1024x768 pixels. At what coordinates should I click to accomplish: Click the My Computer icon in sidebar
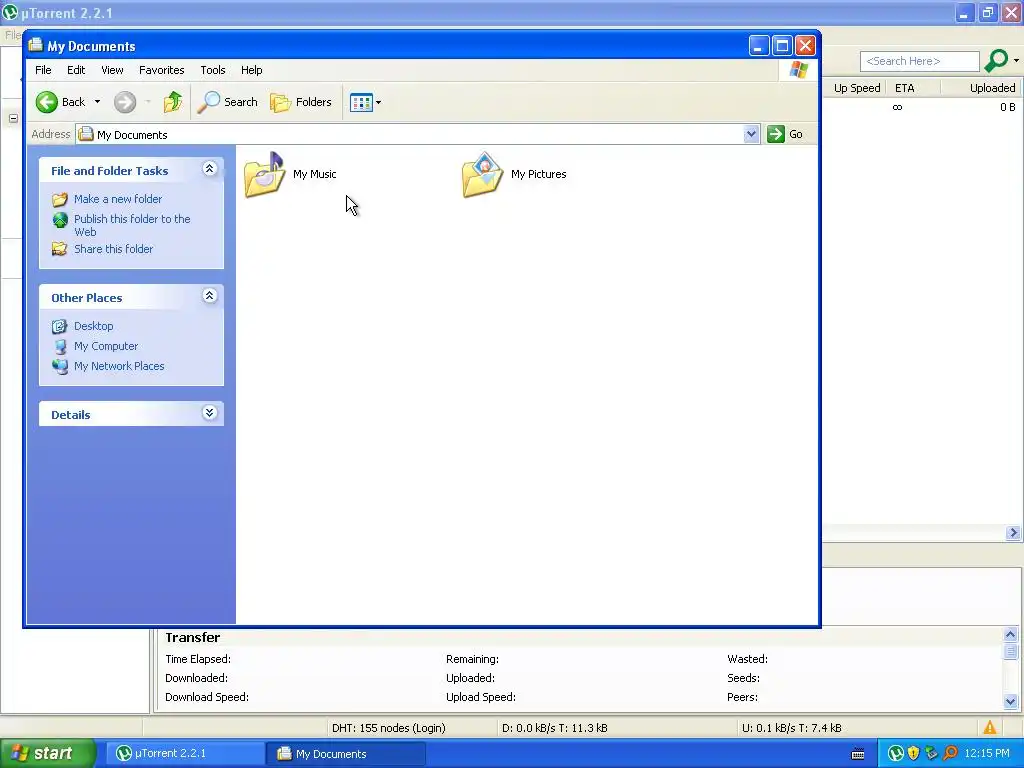point(60,346)
